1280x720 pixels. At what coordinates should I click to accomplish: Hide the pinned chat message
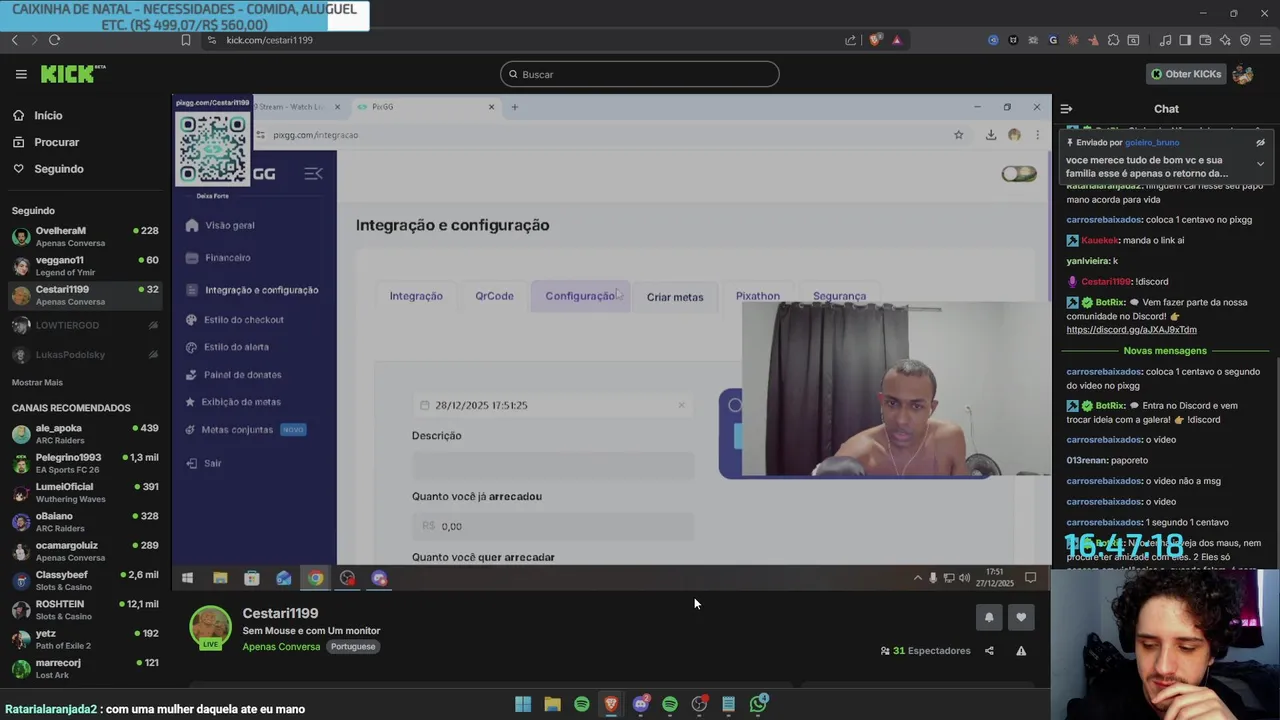pyautogui.click(x=1260, y=143)
